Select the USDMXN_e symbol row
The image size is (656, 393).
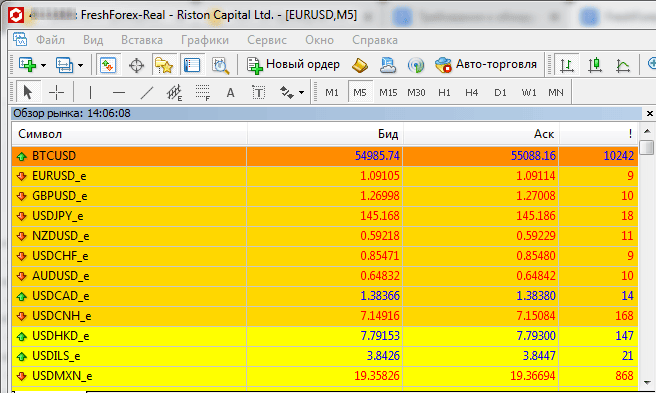tap(325, 376)
